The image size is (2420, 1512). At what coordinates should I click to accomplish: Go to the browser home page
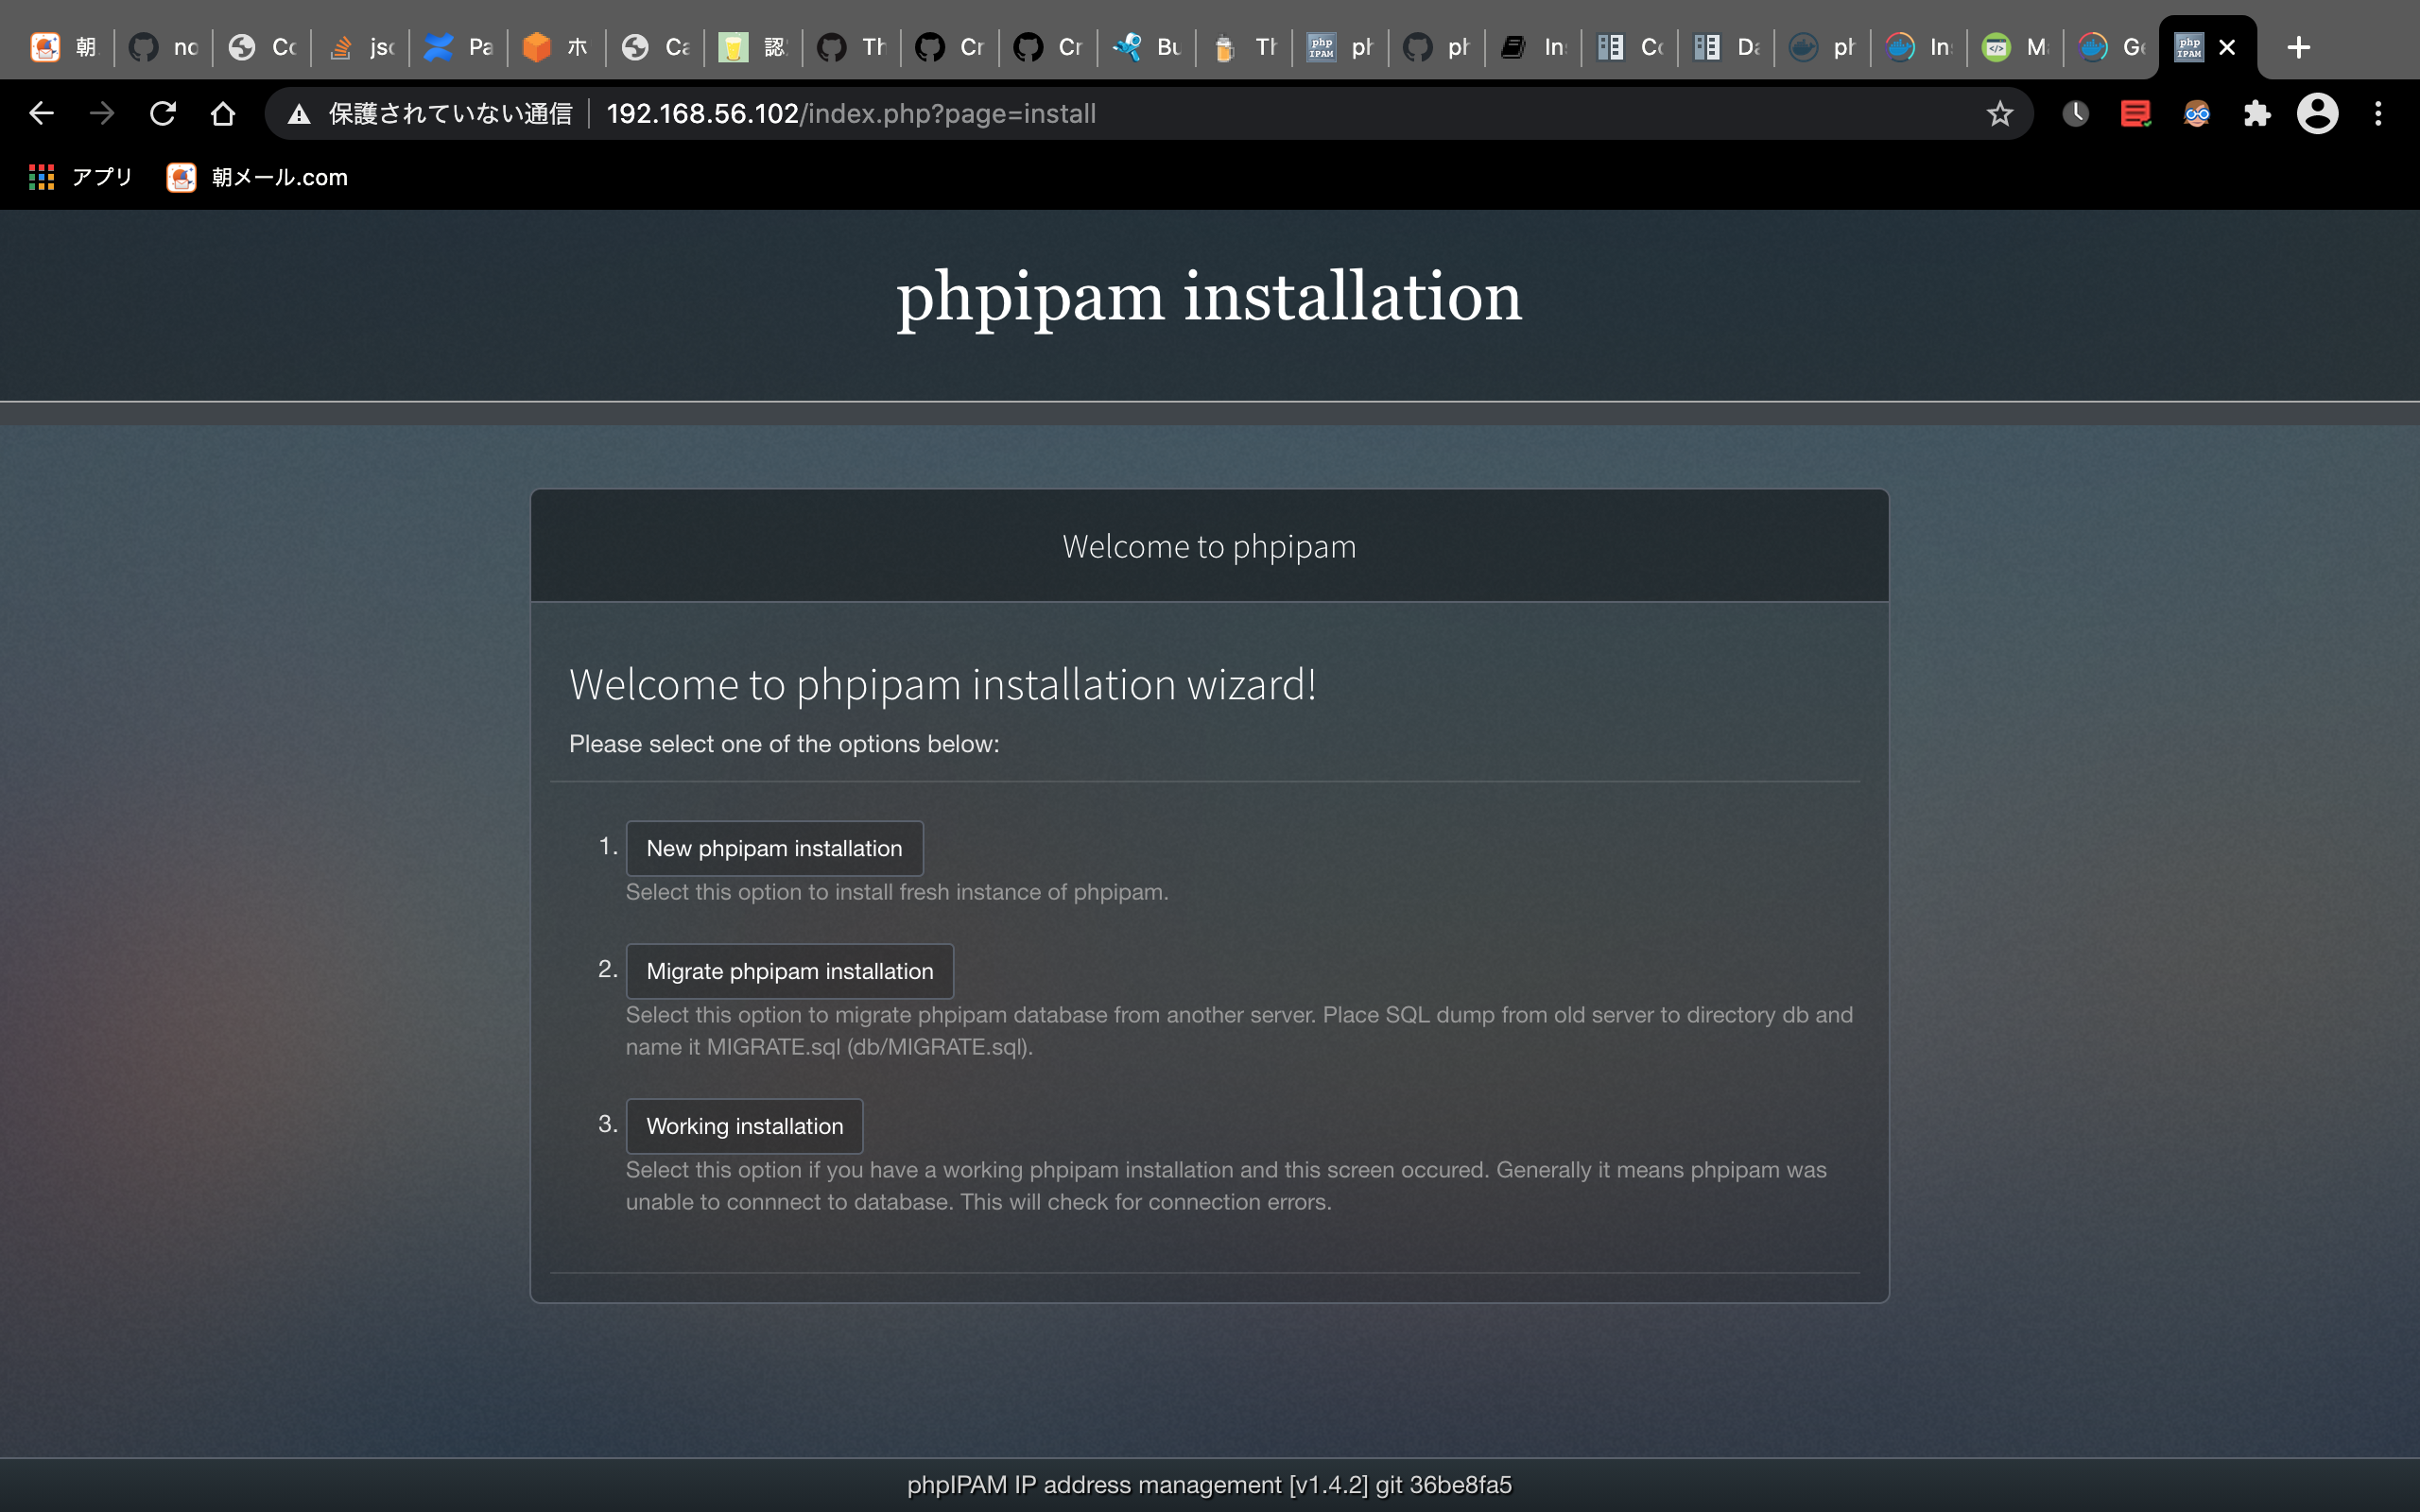(x=223, y=113)
